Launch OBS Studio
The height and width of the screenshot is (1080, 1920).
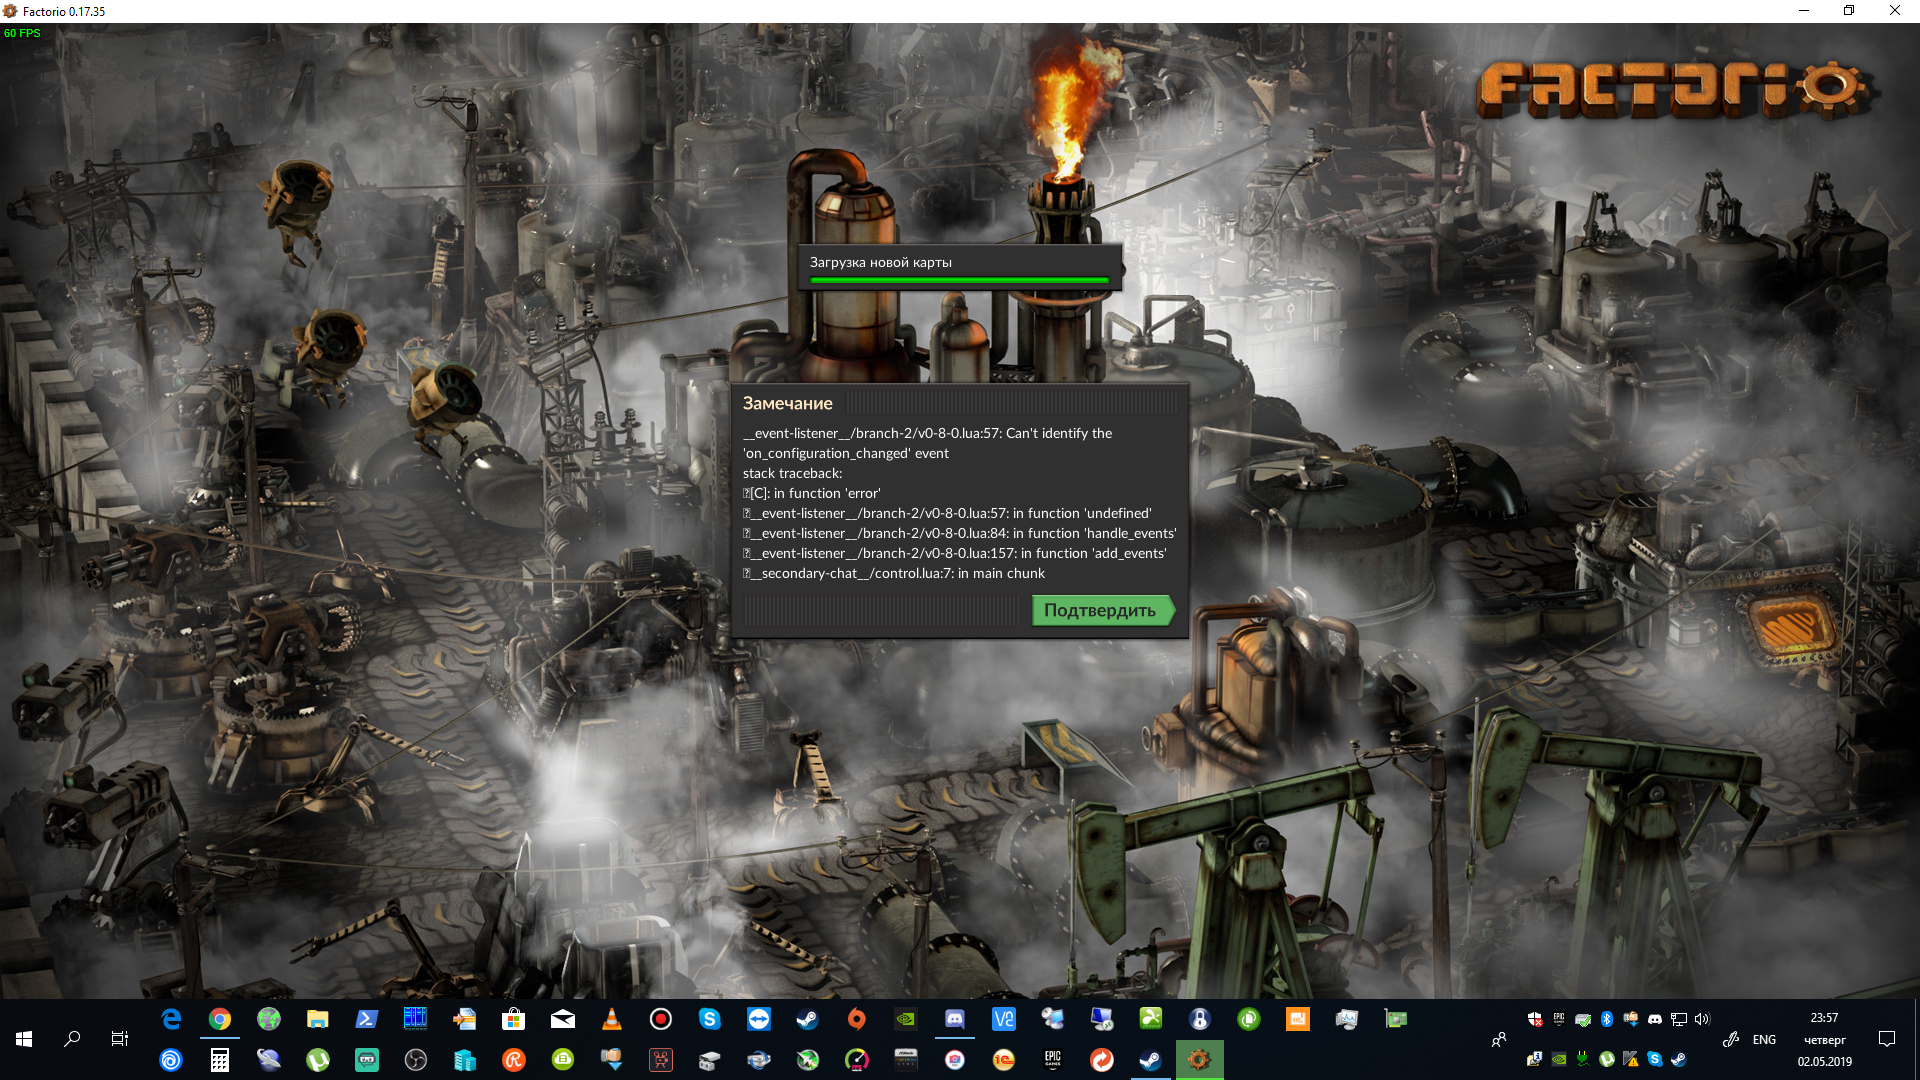[x=416, y=1060]
